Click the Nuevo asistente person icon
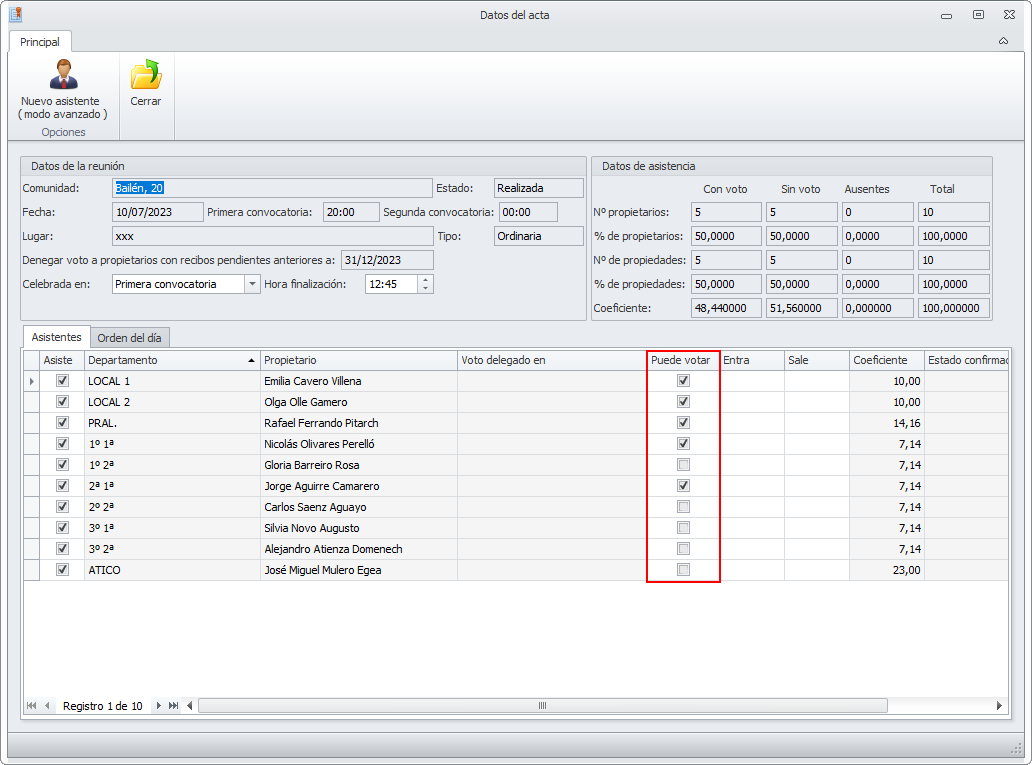 pyautogui.click(x=62, y=75)
